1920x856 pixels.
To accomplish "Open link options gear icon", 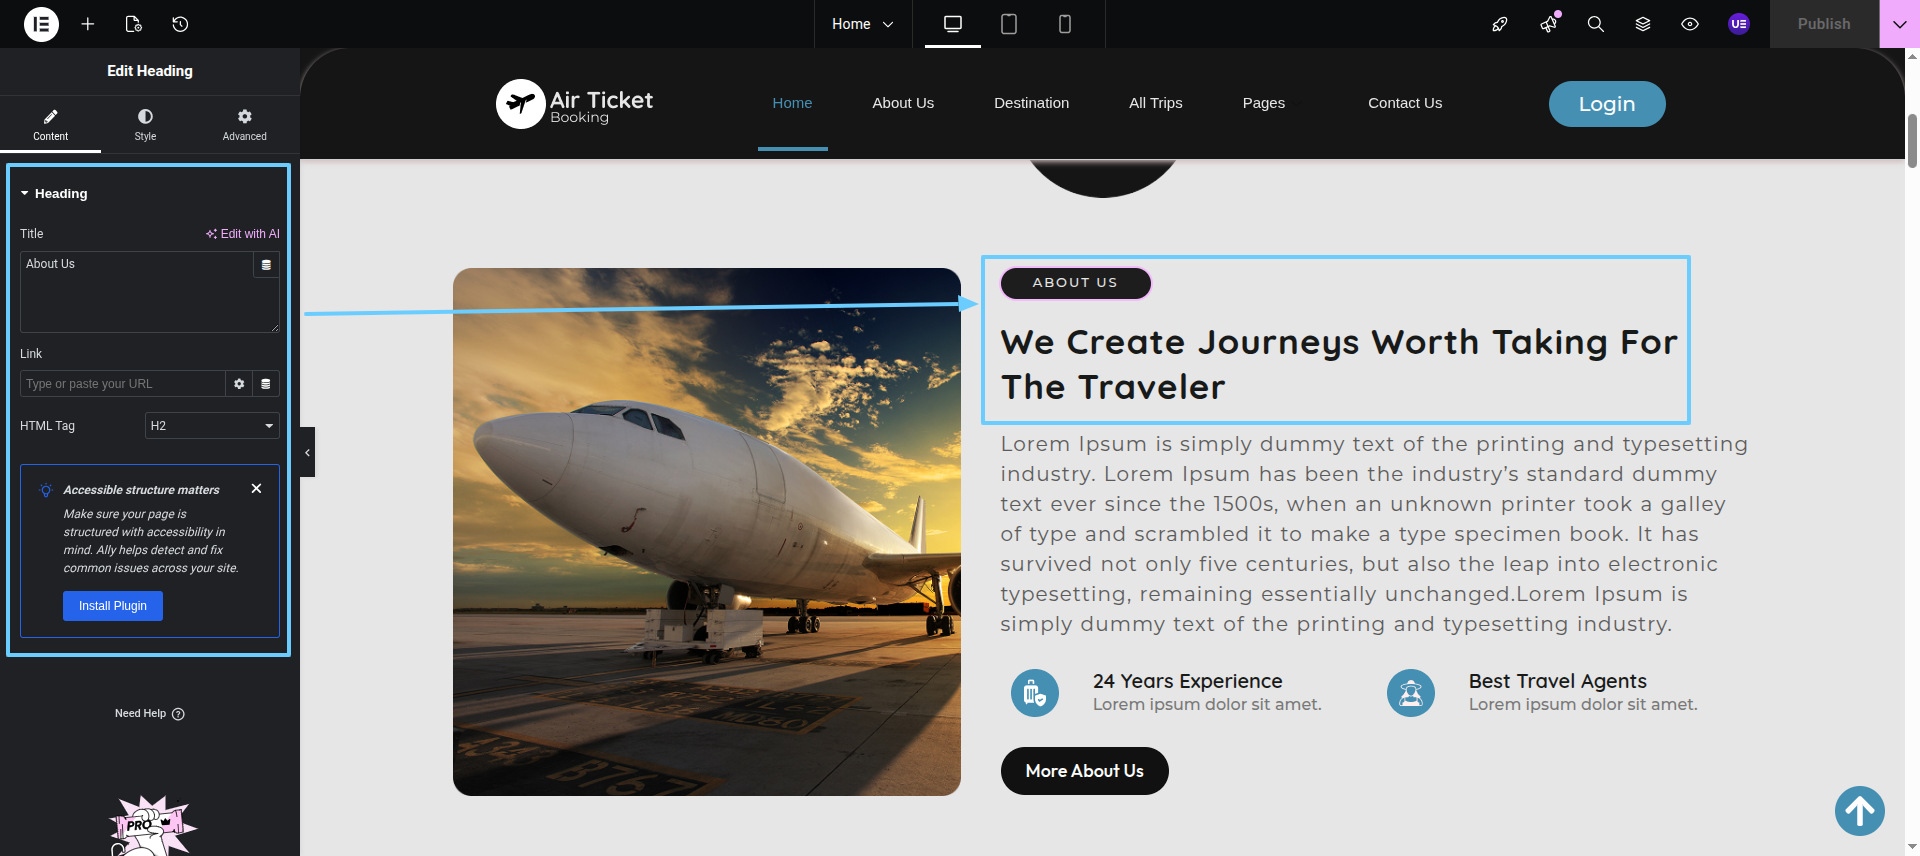I will (x=239, y=384).
